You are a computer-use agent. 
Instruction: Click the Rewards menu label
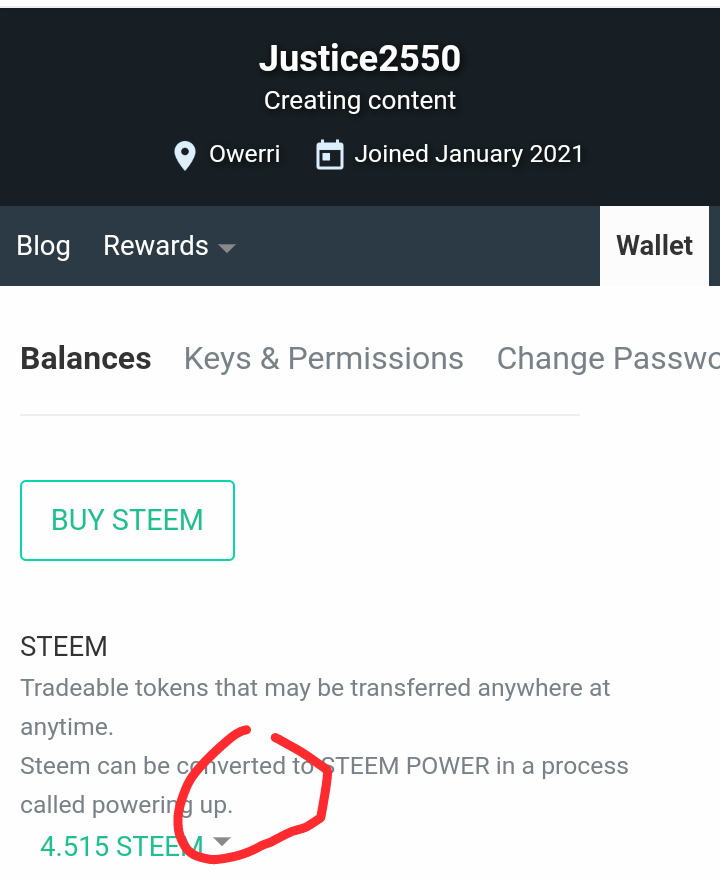[156, 246]
